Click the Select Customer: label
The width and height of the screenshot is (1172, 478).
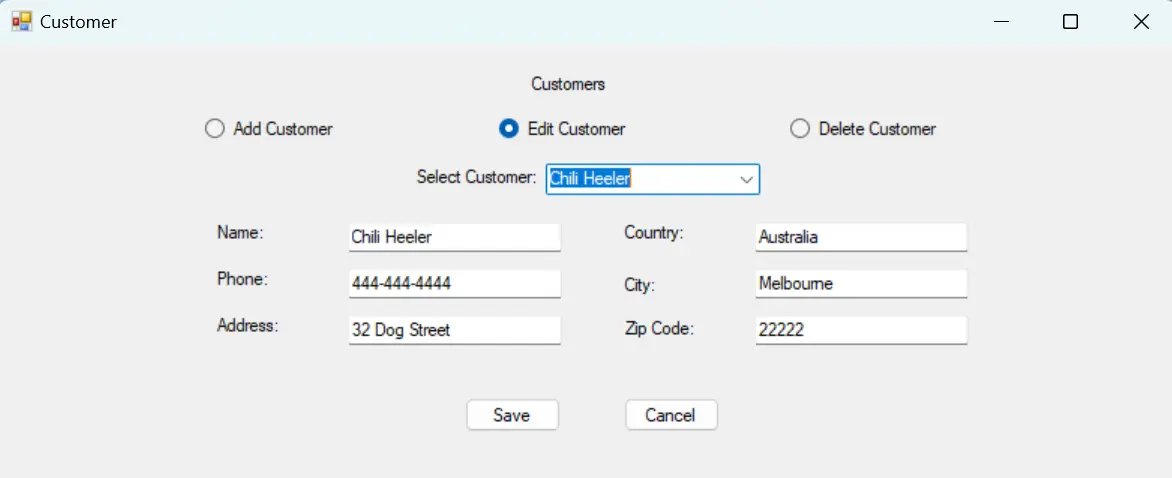click(477, 177)
